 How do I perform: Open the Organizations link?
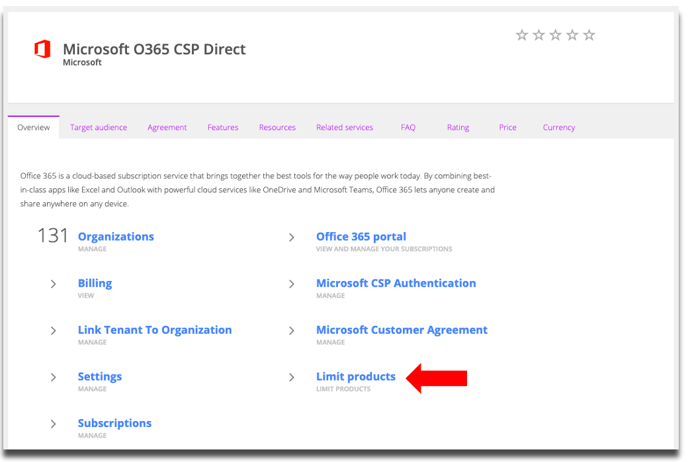pos(116,237)
